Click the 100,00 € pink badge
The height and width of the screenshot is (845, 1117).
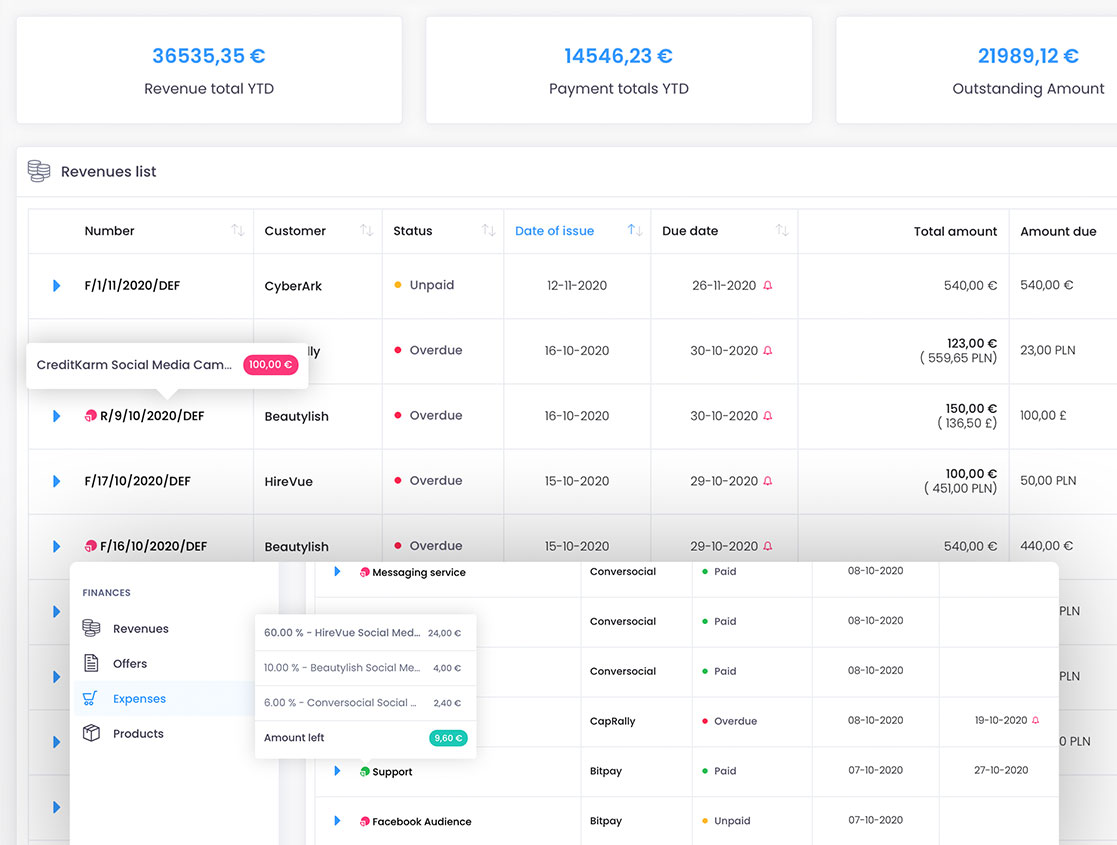coord(271,365)
